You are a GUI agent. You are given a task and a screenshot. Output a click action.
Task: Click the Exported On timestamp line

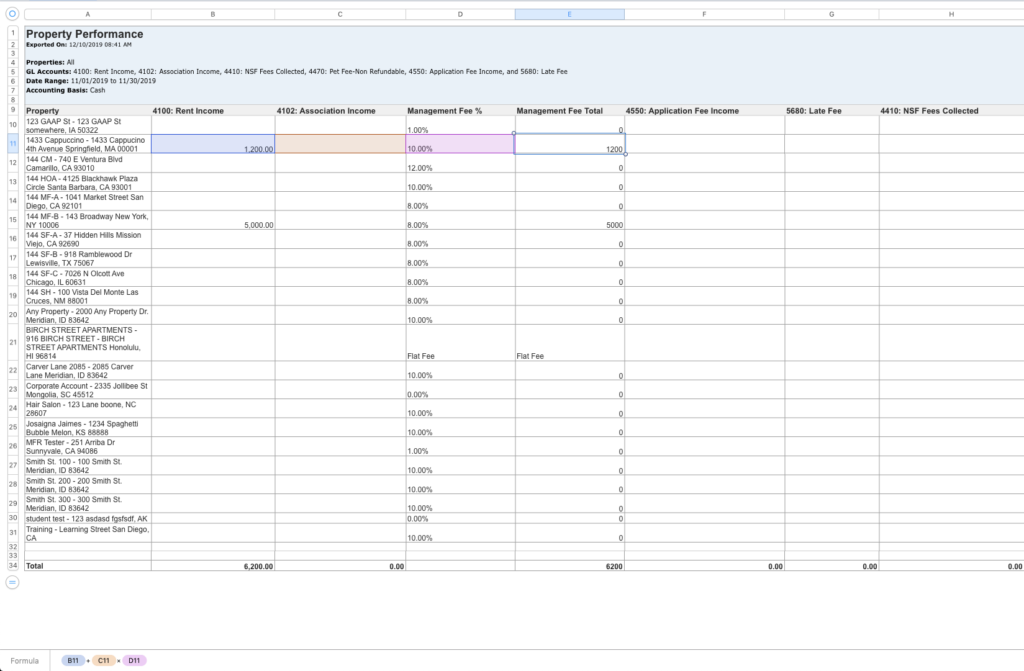pyautogui.click(x=78, y=44)
